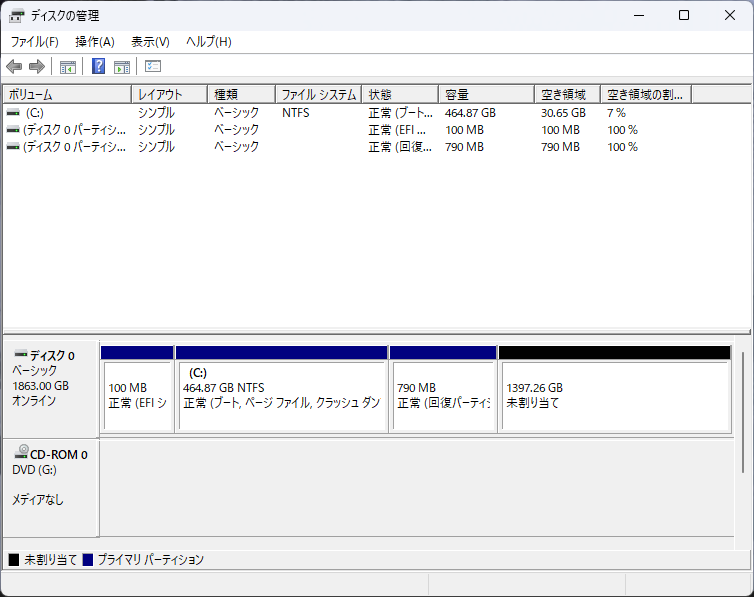Open the ファイル(F) menu
Screen dimensions: 754x597
click(x=34, y=42)
